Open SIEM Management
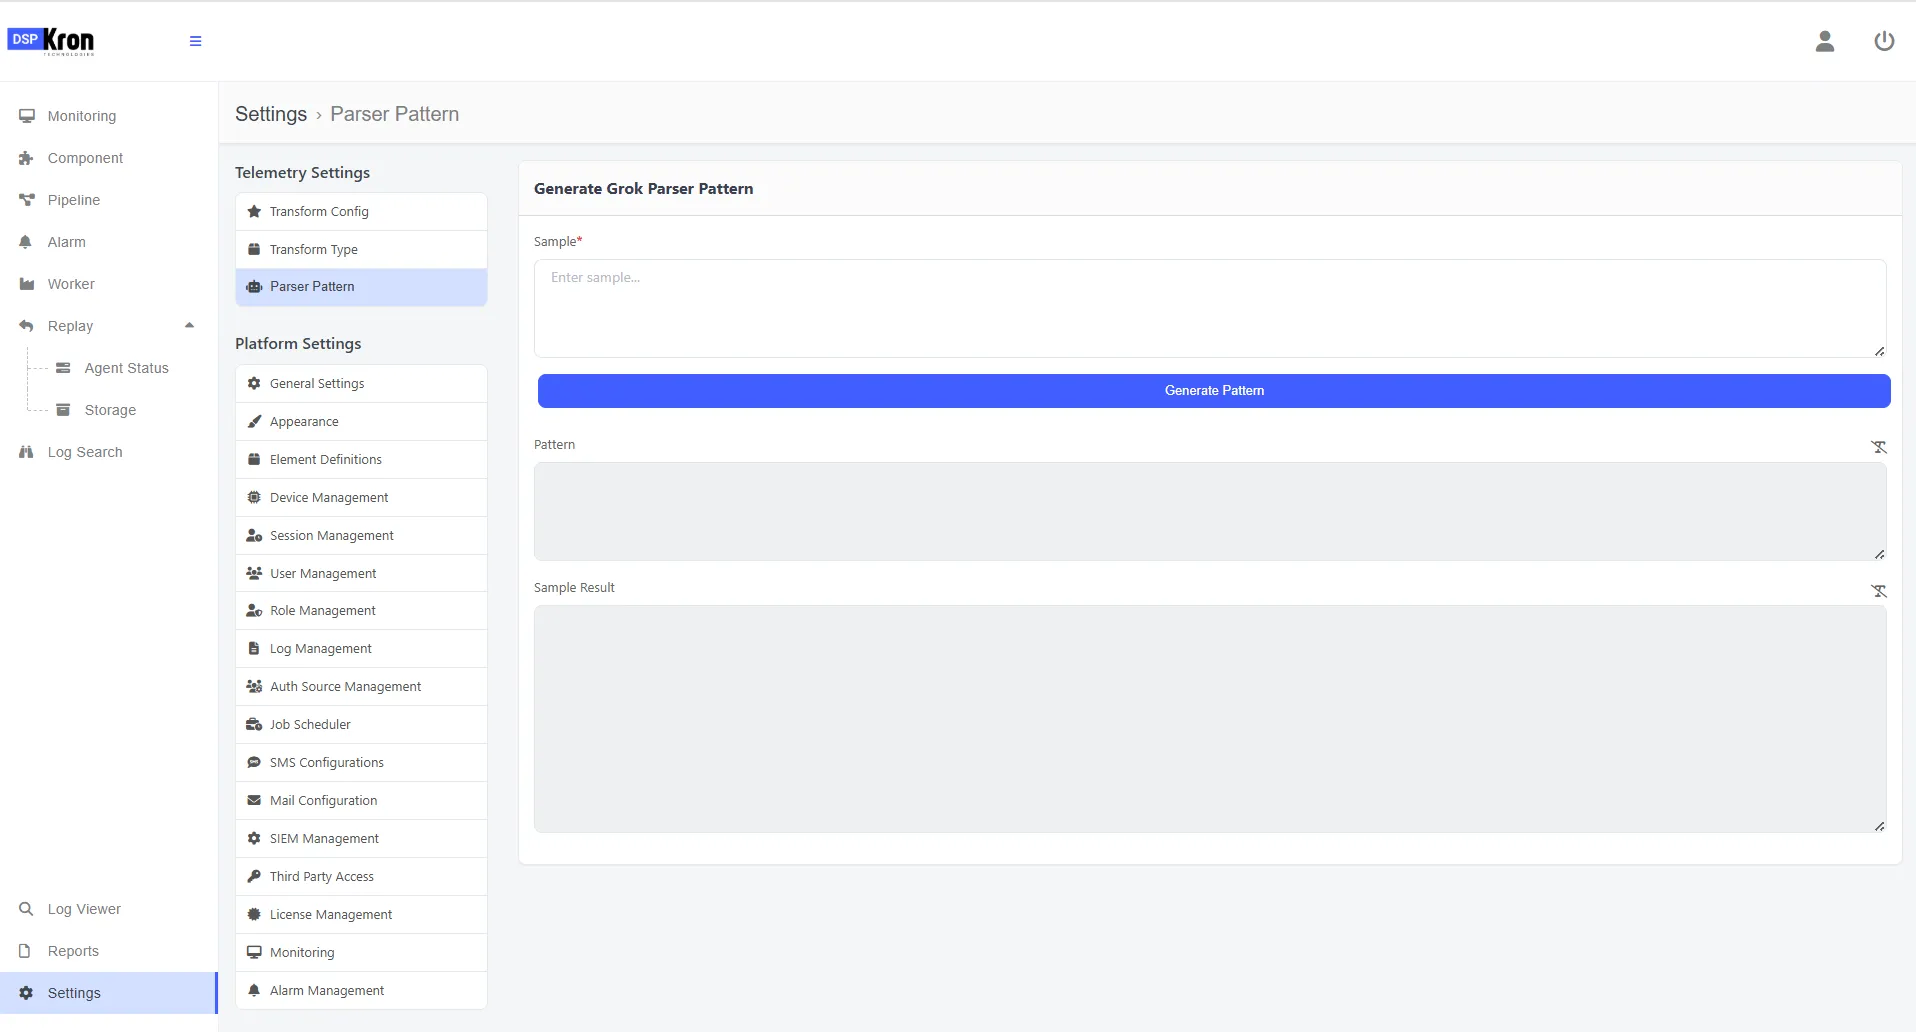The image size is (1916, 1032). click(x=361, y=839)
